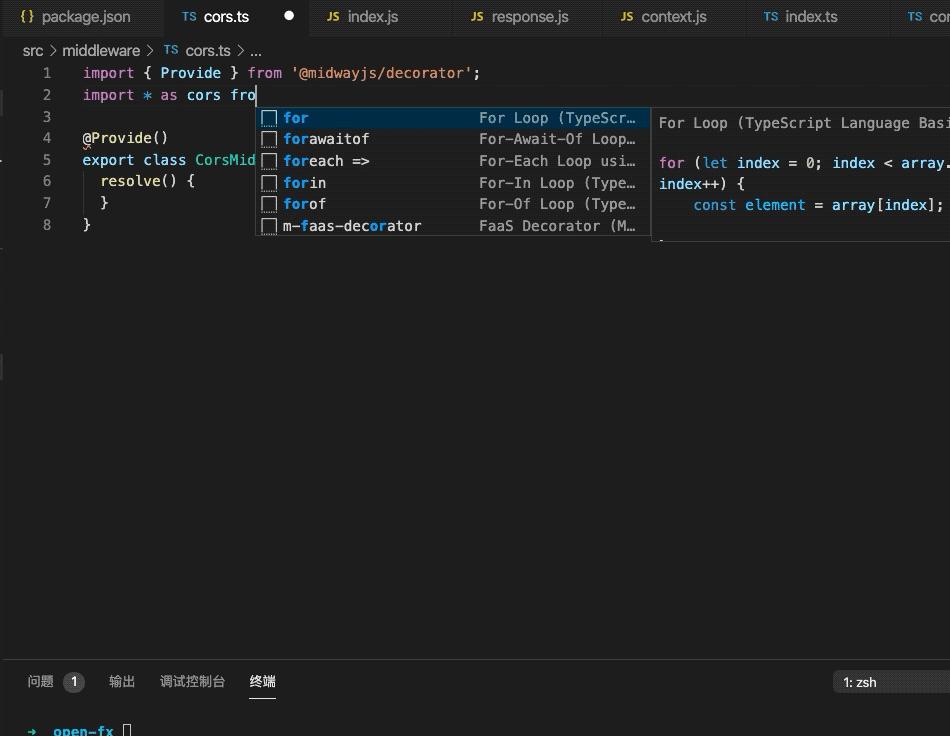
Task: Click line number 1 in gutter
Action: [47, 73]
